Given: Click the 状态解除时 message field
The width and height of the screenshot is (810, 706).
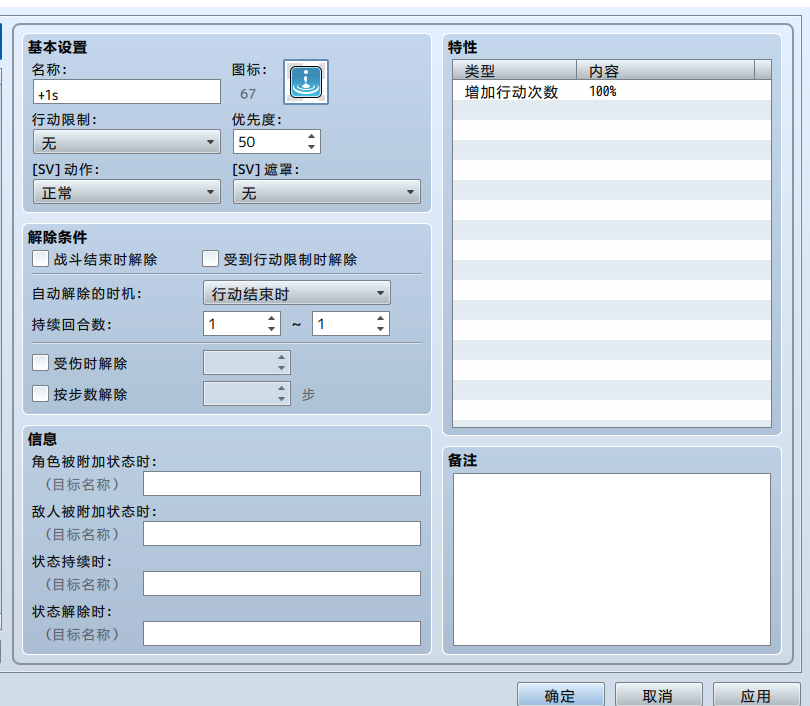Looking at the screenshot, I should 282,633.
